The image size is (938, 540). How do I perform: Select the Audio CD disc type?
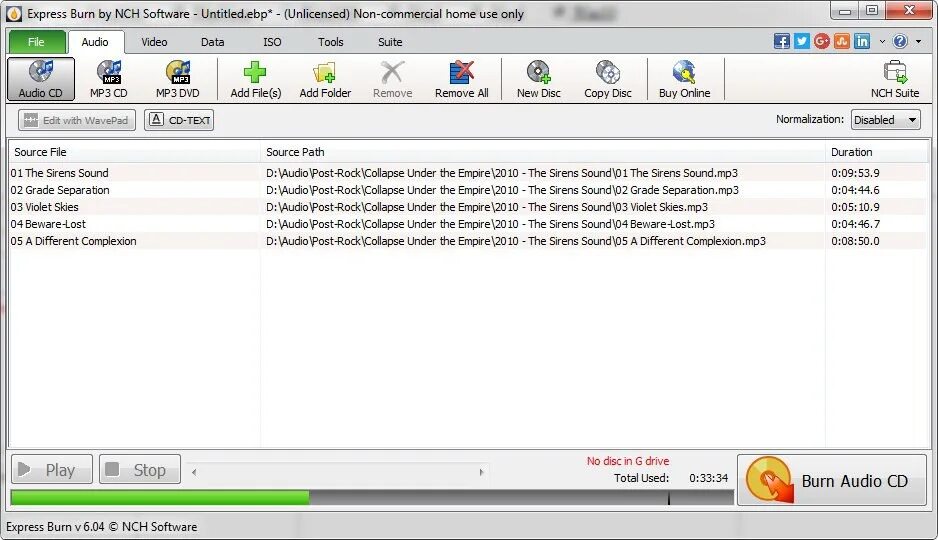41,79
